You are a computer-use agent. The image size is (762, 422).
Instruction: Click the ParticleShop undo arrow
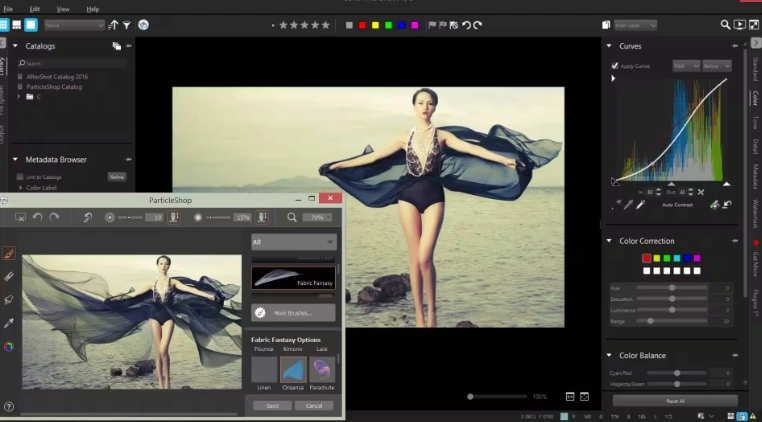(x=37, y=217)
